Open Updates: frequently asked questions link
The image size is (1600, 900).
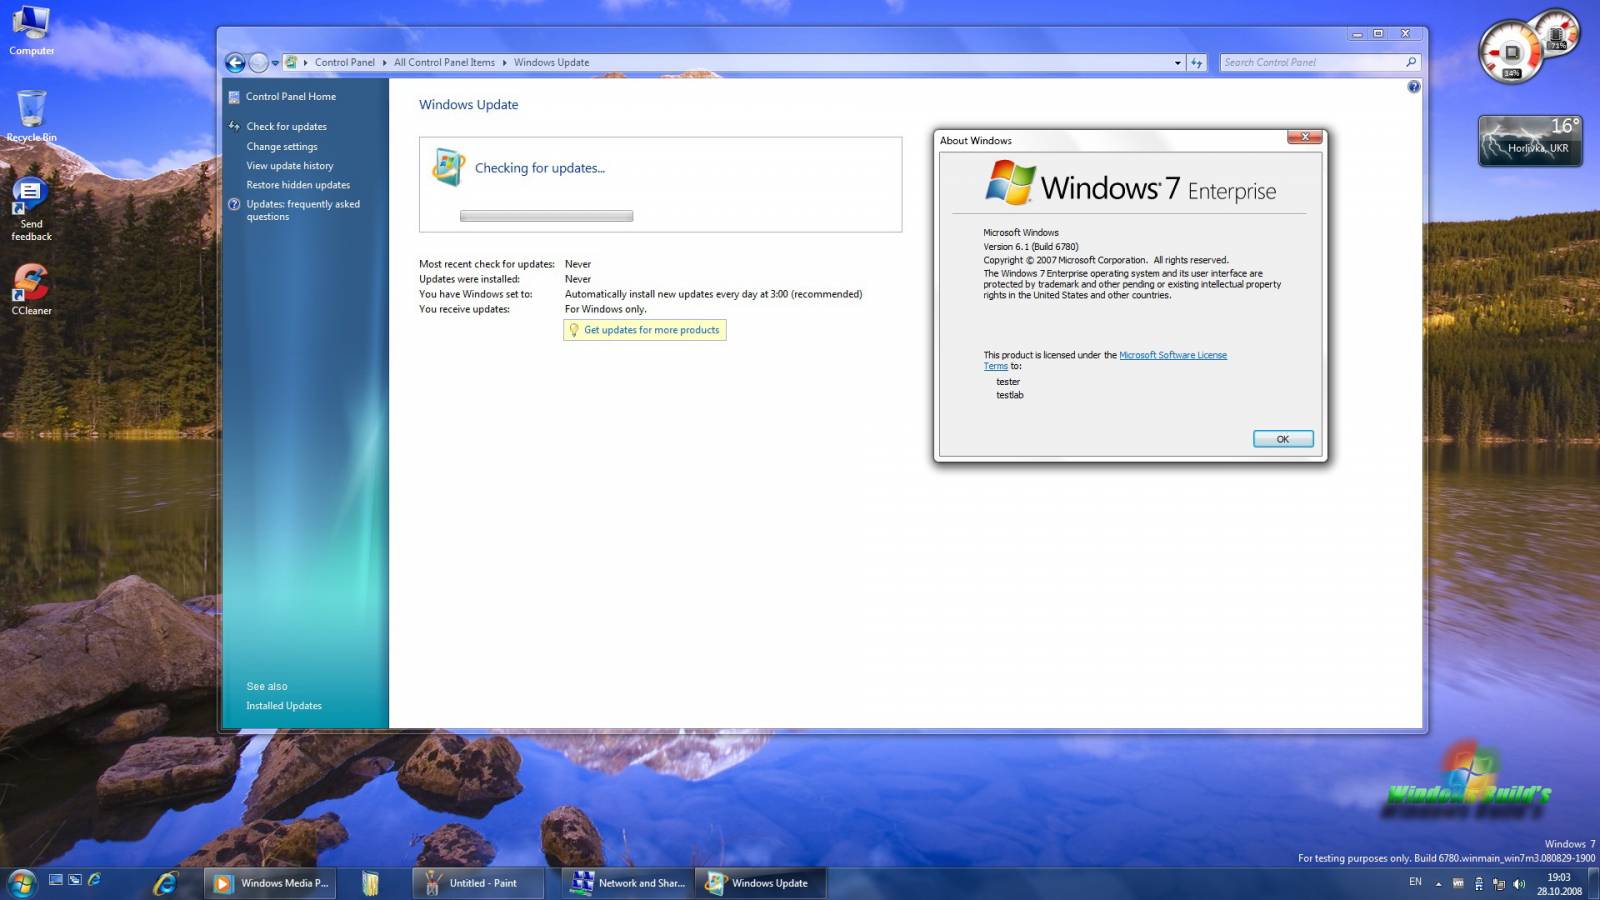coord(303,210)
